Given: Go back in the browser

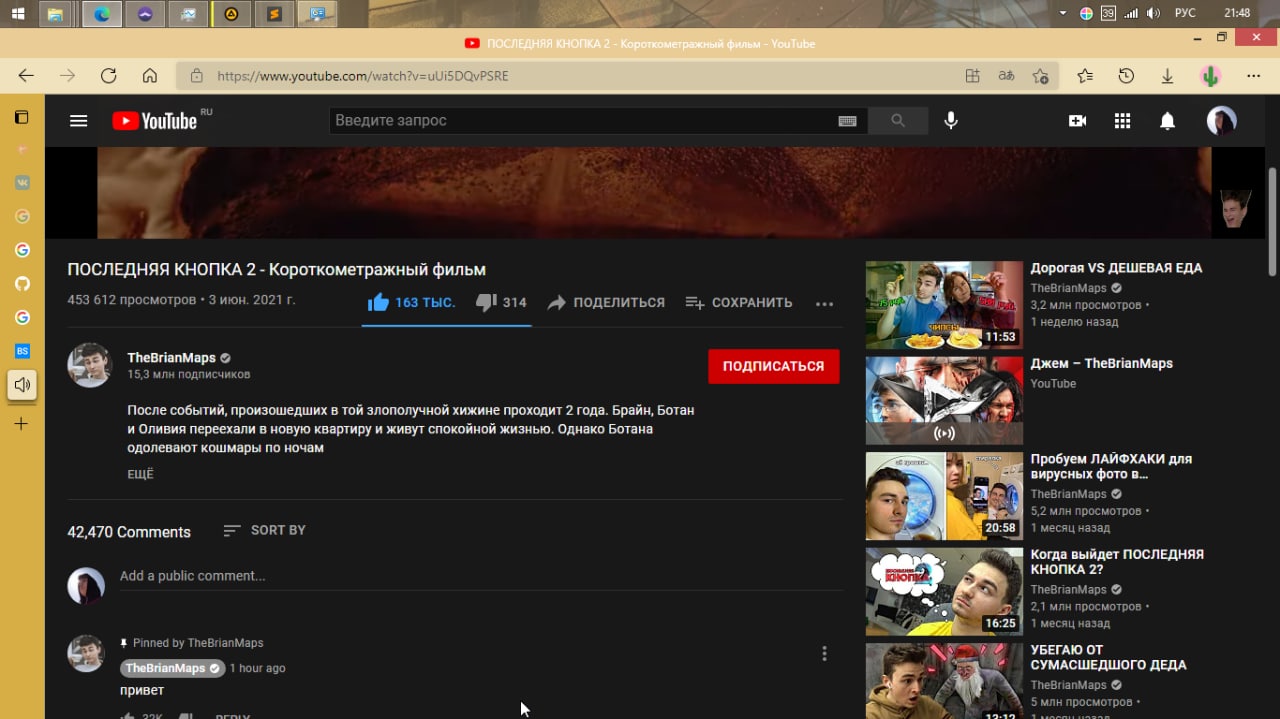Looking at the screenshot, I should (x=26, y=76).
